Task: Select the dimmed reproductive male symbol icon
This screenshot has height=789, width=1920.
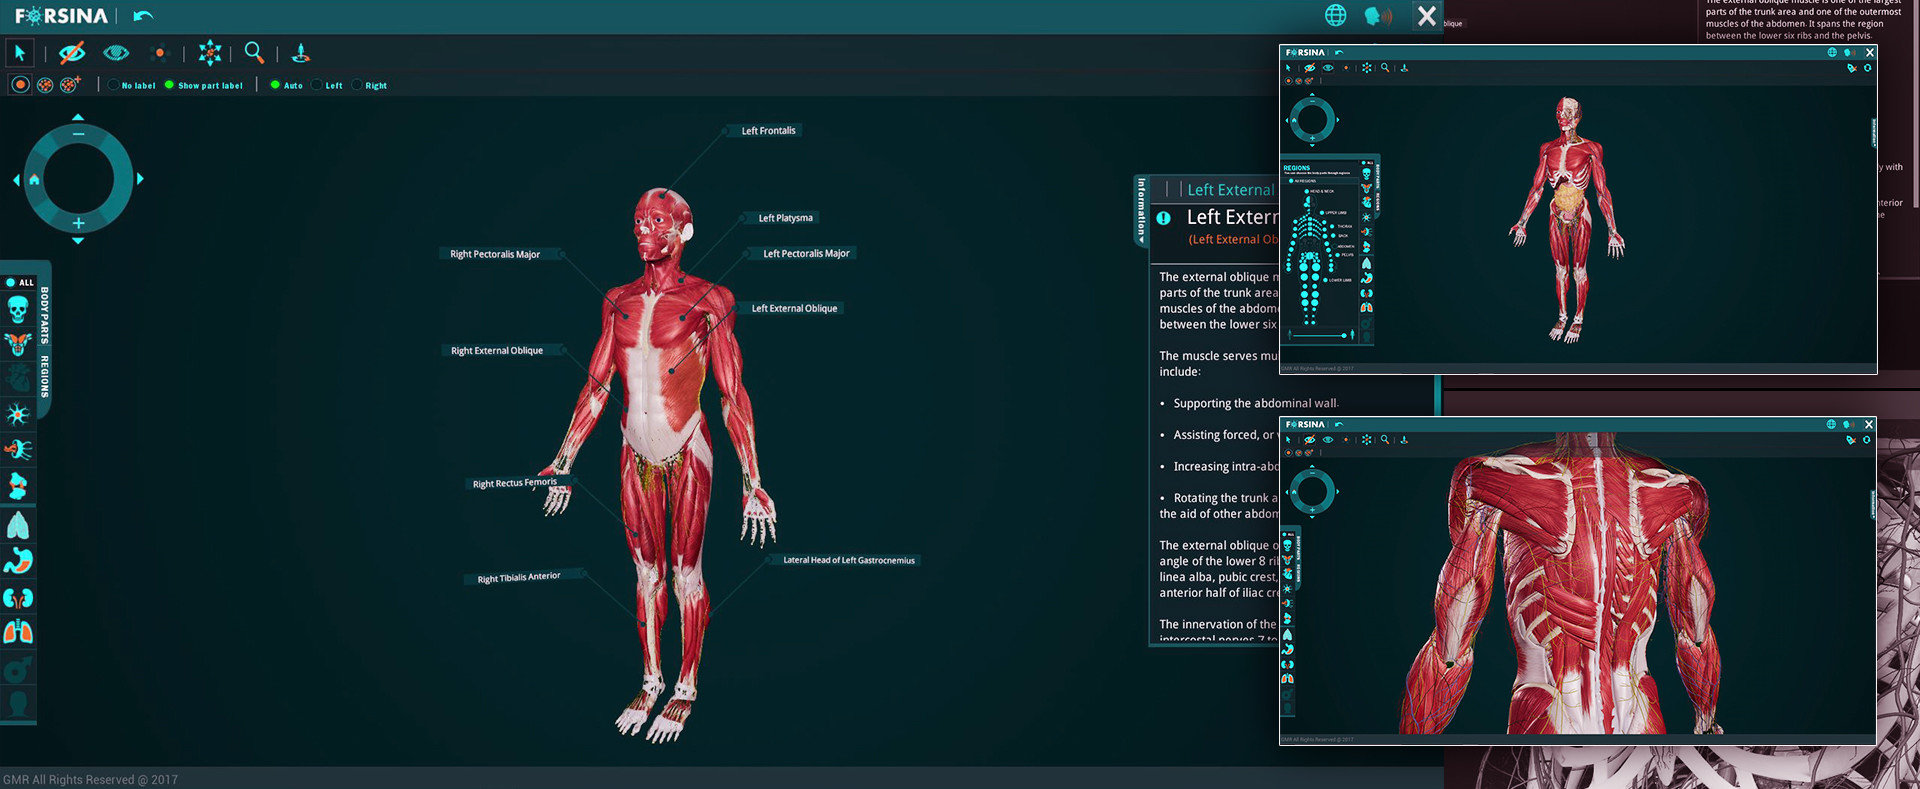Action: pos(18,669)
